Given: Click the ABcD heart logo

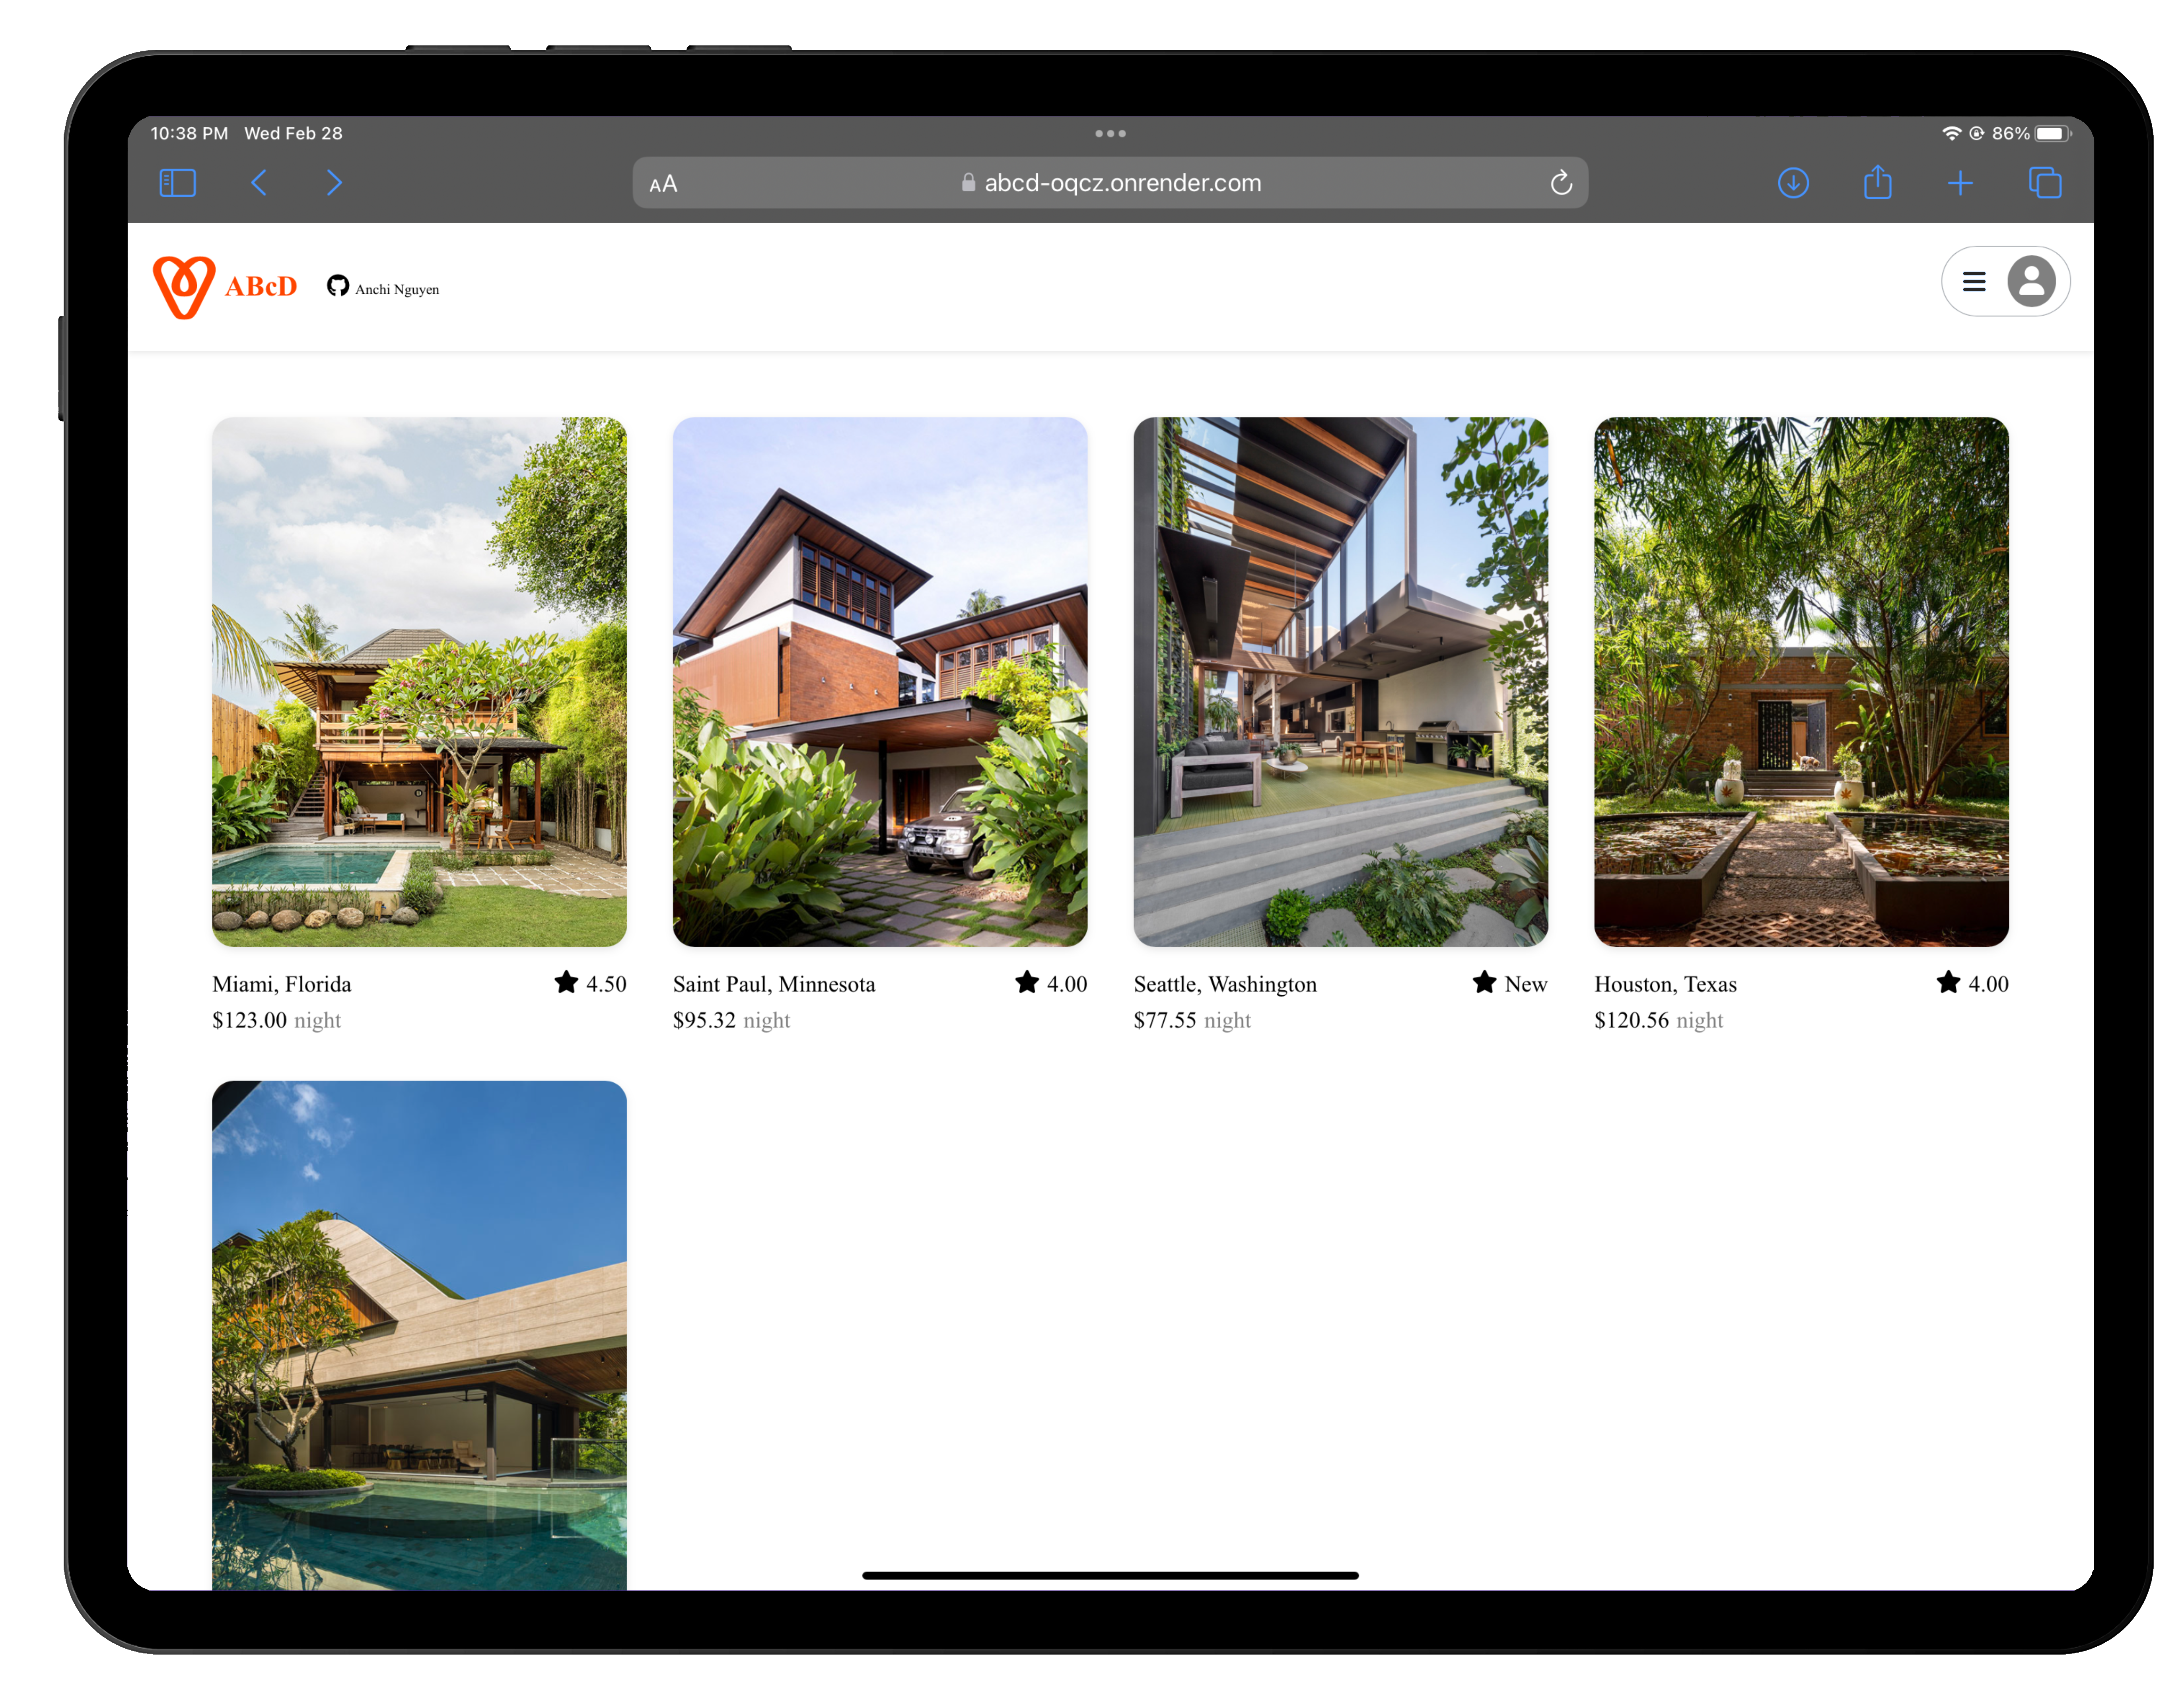Looking at the screenshot, I should pos(184,287).
